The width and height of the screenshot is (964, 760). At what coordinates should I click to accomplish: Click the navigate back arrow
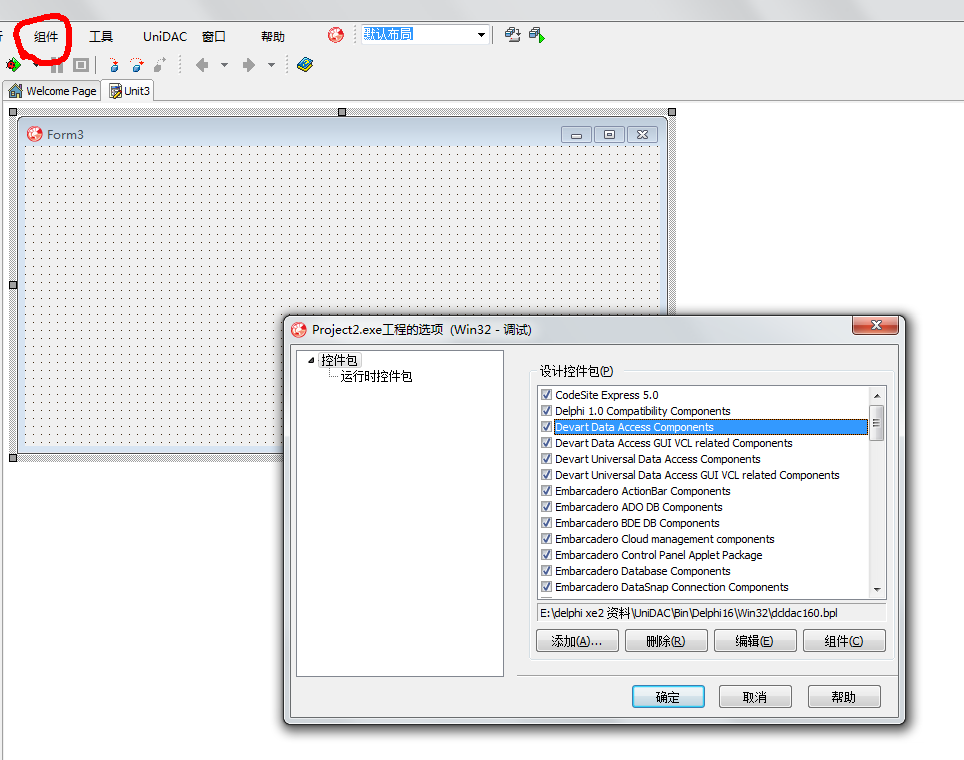(x=202, y=65)
